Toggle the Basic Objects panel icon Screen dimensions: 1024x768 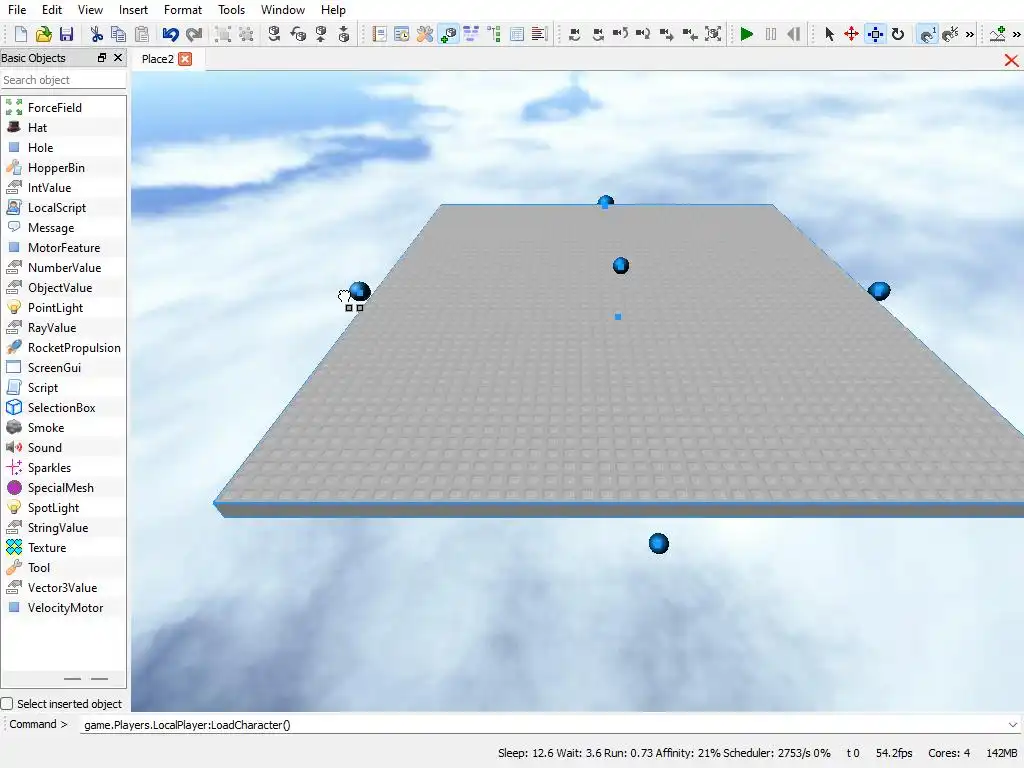pyautogui.click(x=449, y=34)
